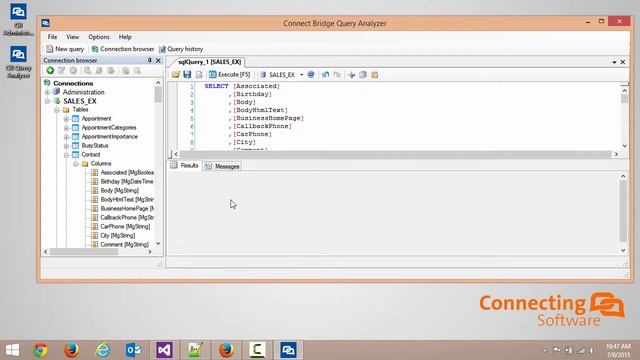The image size is (640, 360).
Task: Open CB Query Analyzer desktop shortcut
Action: [x=18, y=62]
